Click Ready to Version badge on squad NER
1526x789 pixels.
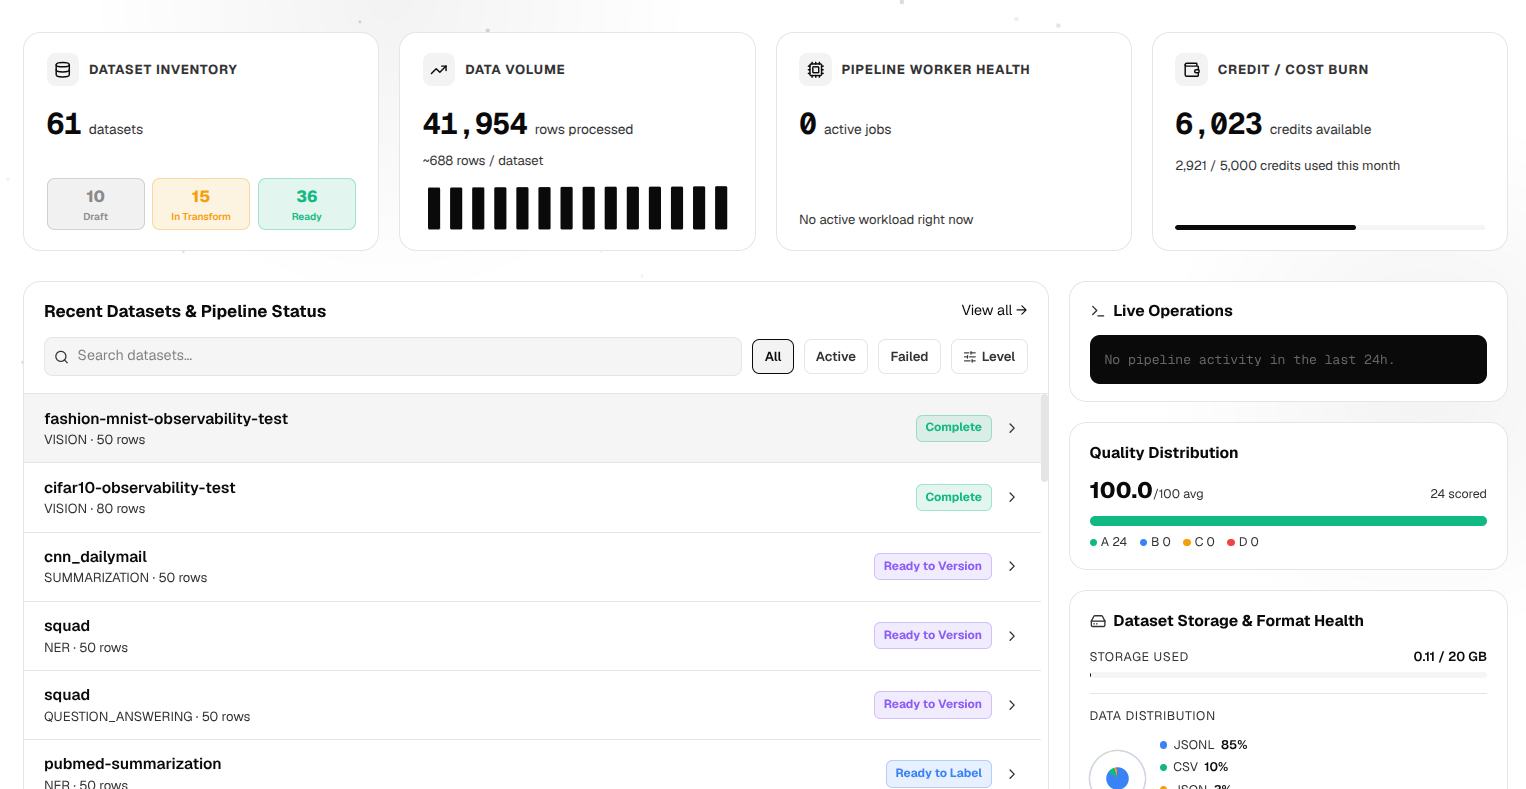tap(933, 635)
